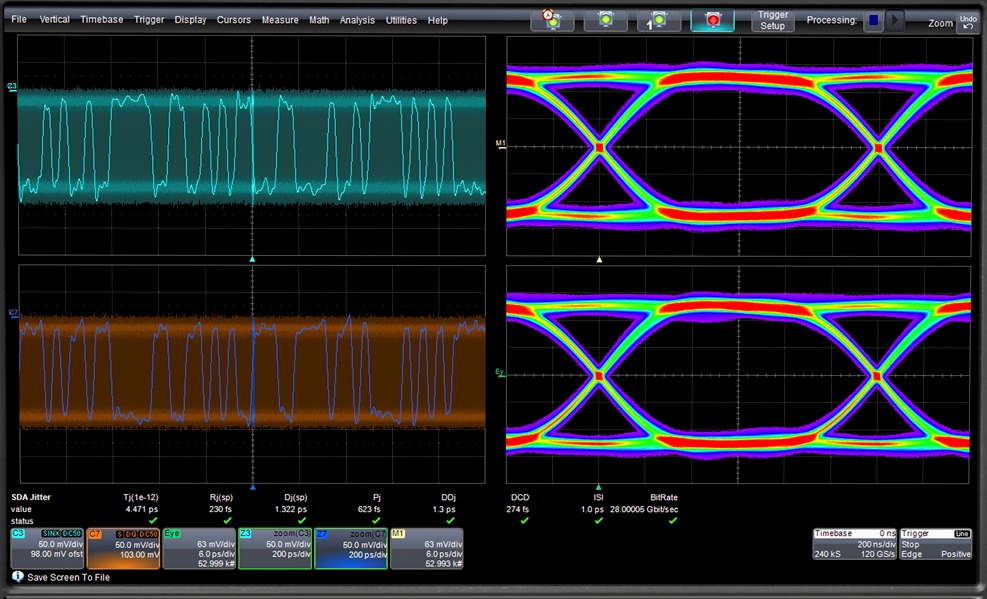987x599 pixels.
Task: Open the C3 channel descriptor box
Action: pos(46,548)
